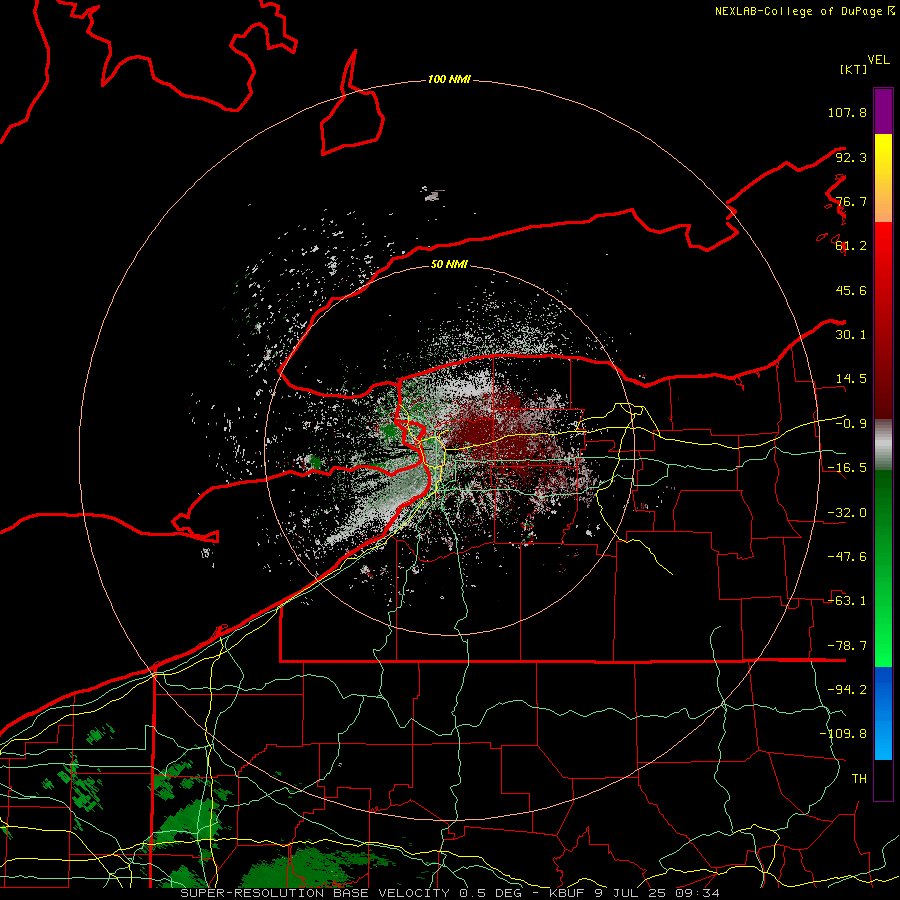Viewport: 900px width, 900px height.
Task: Click the 14.5 velocity scale value
Action: coord(851,379)
